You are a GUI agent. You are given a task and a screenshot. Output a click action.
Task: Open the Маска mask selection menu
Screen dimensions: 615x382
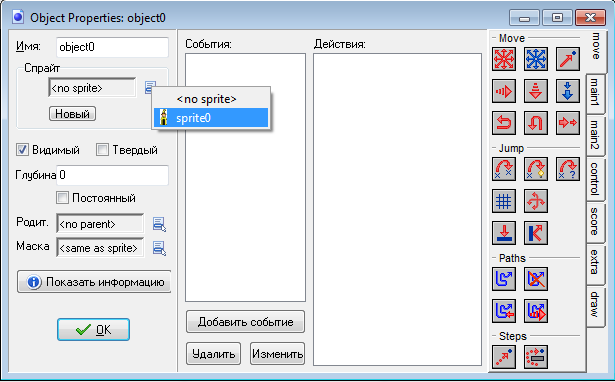pos(159,248)
